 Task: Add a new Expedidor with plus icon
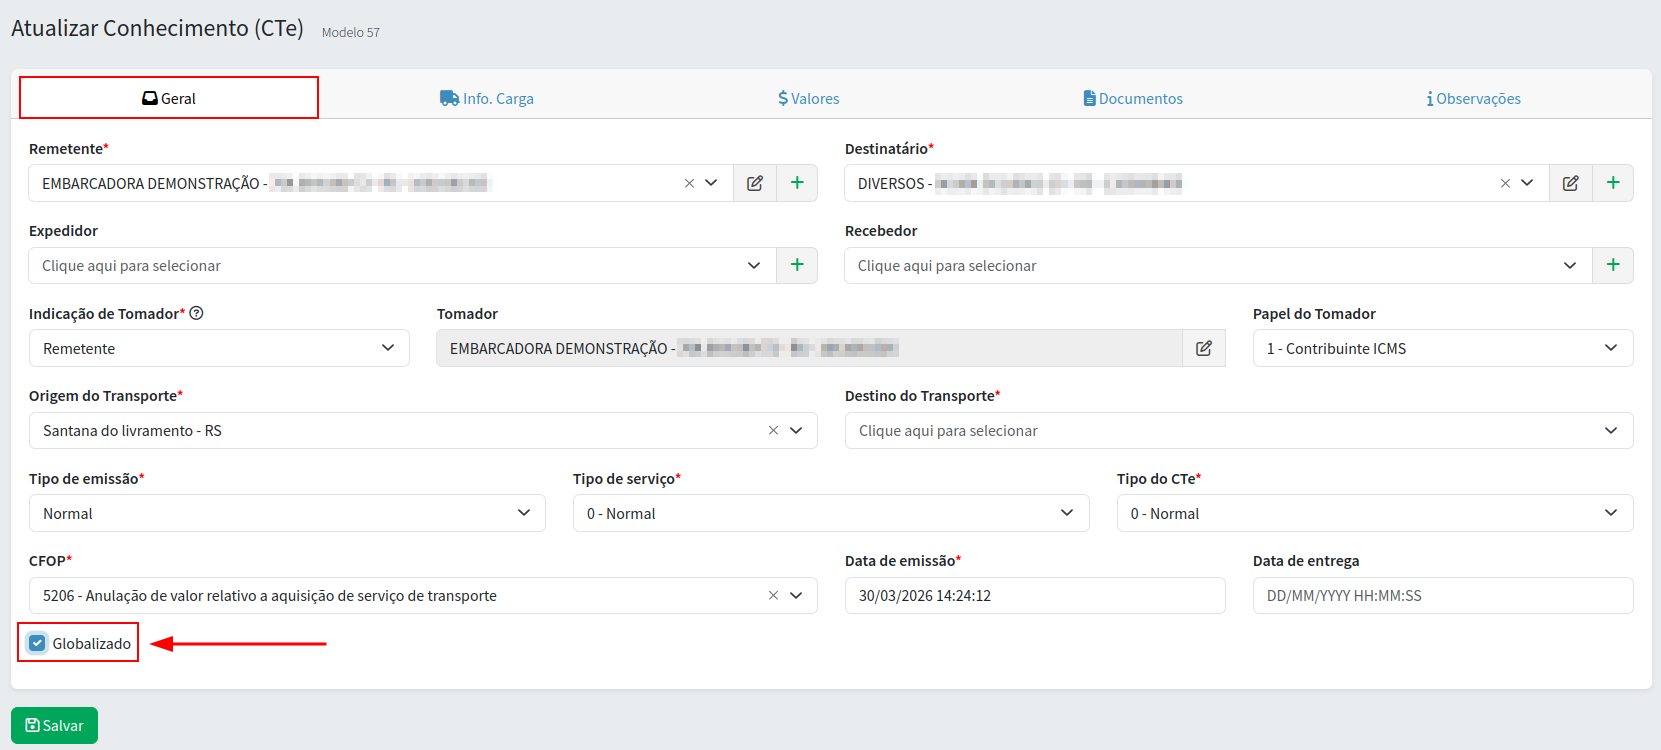click(797, 265)
